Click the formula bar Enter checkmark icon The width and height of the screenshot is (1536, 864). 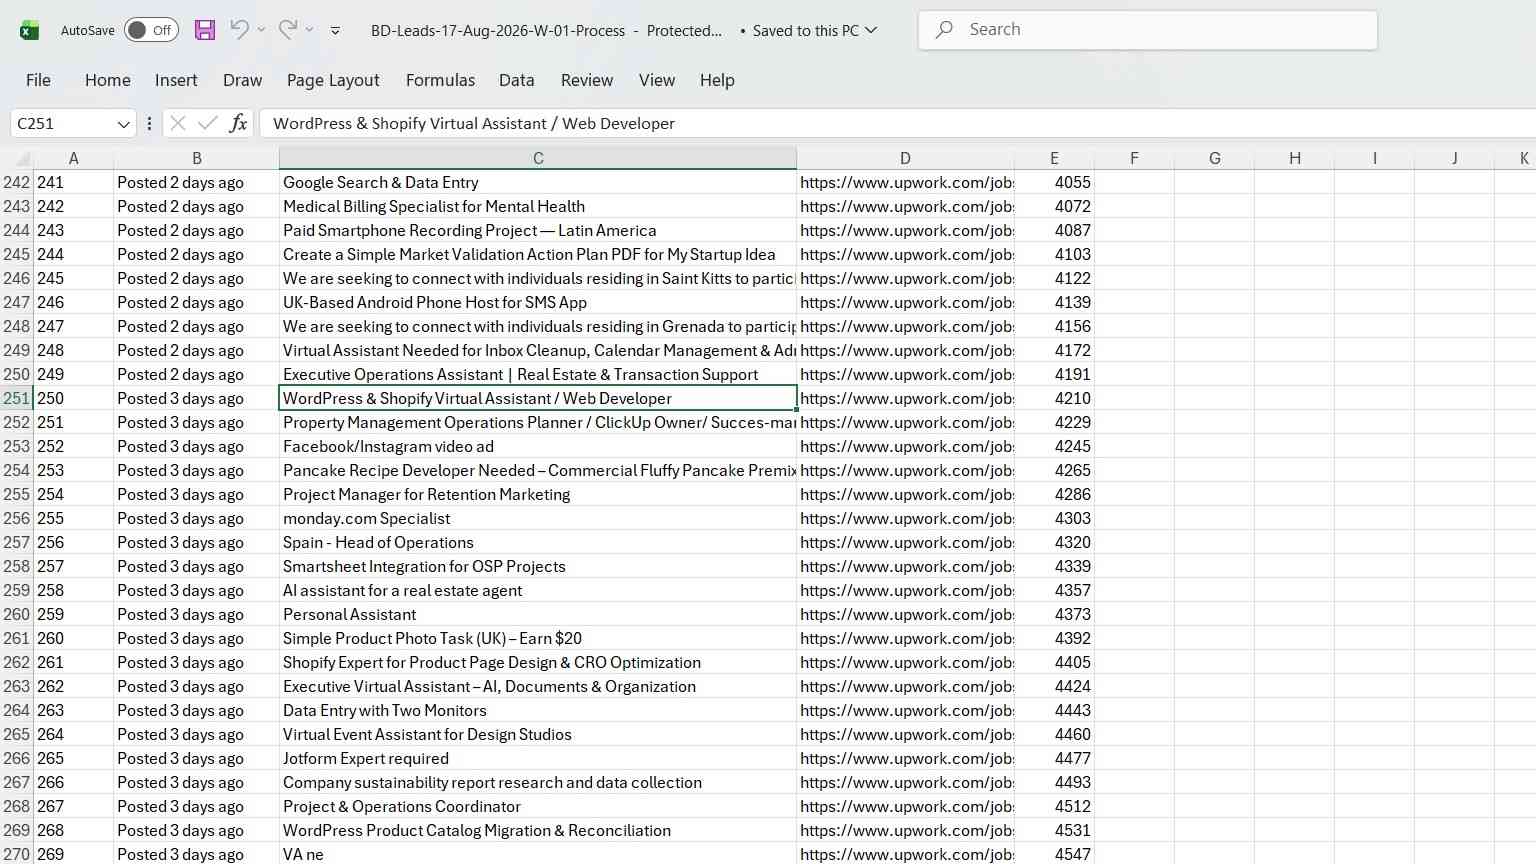[208, 123]
